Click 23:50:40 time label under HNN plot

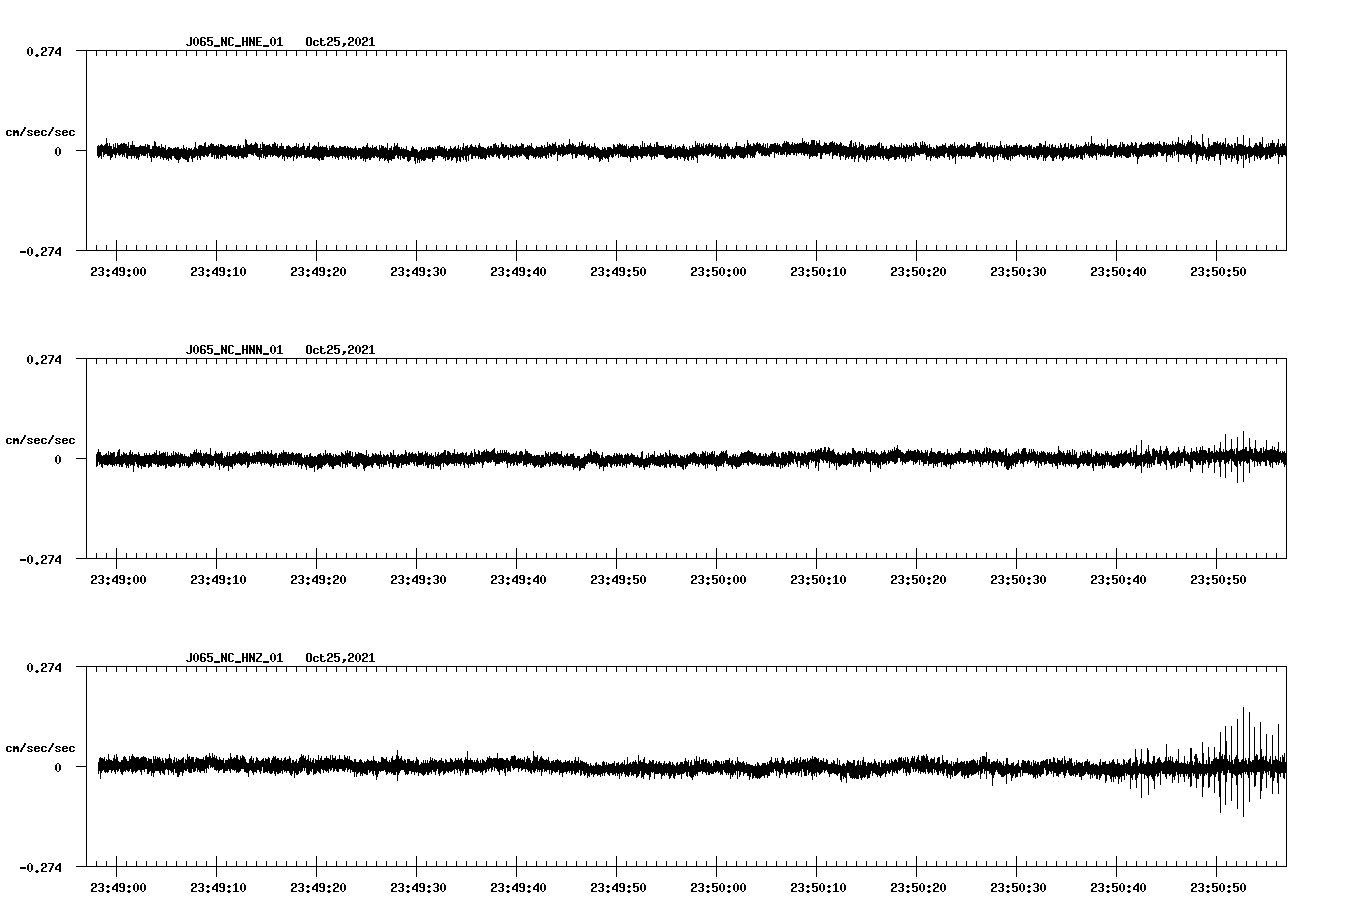(x=1118, y=579)
